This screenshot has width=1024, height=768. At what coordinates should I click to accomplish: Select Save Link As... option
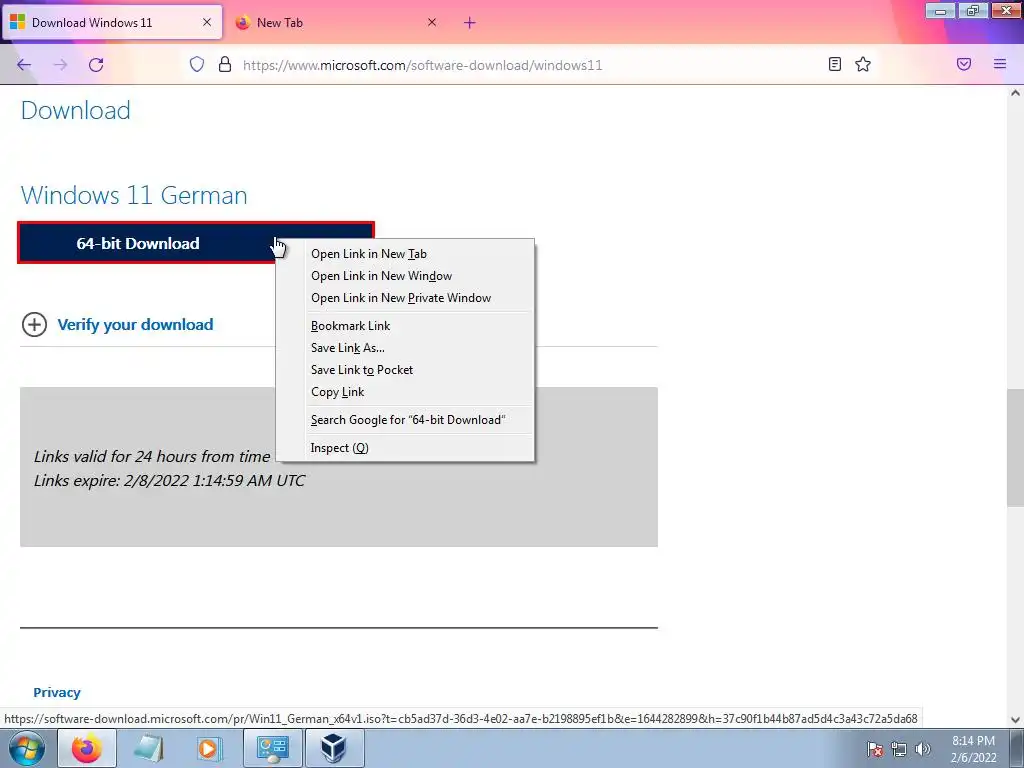click(347, 348)
